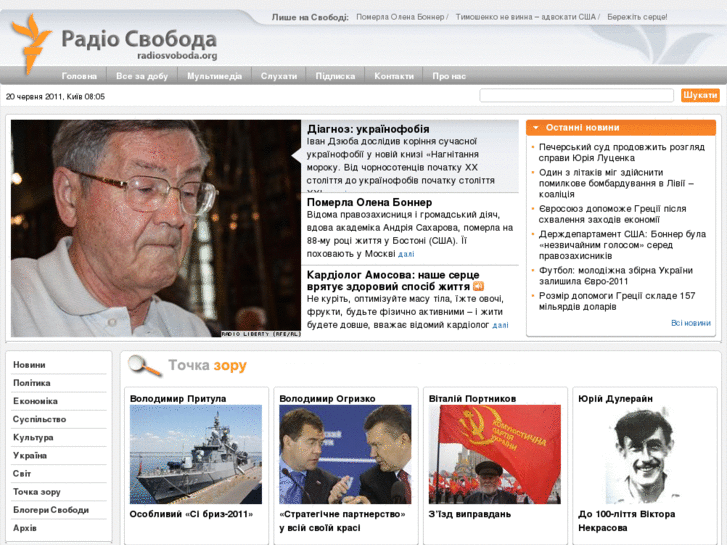This screenshot has width=727, height=545.
Task: Open the Все за добу menu item
Action: pos(142,76)
